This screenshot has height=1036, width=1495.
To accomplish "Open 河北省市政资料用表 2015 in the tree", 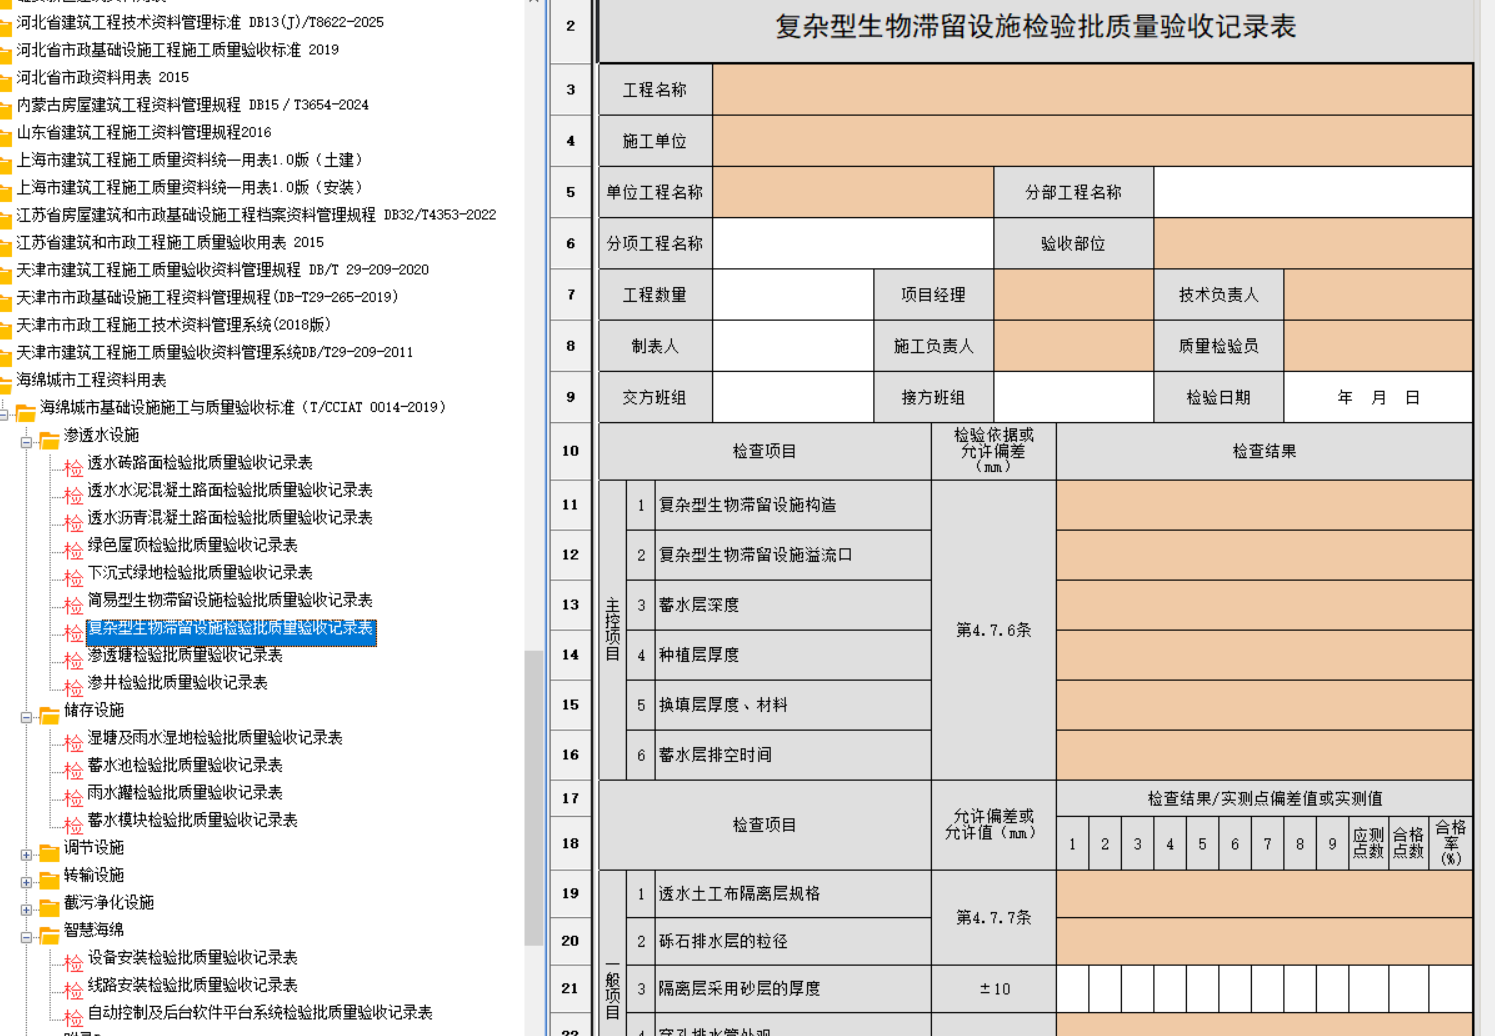I will 102,77.
